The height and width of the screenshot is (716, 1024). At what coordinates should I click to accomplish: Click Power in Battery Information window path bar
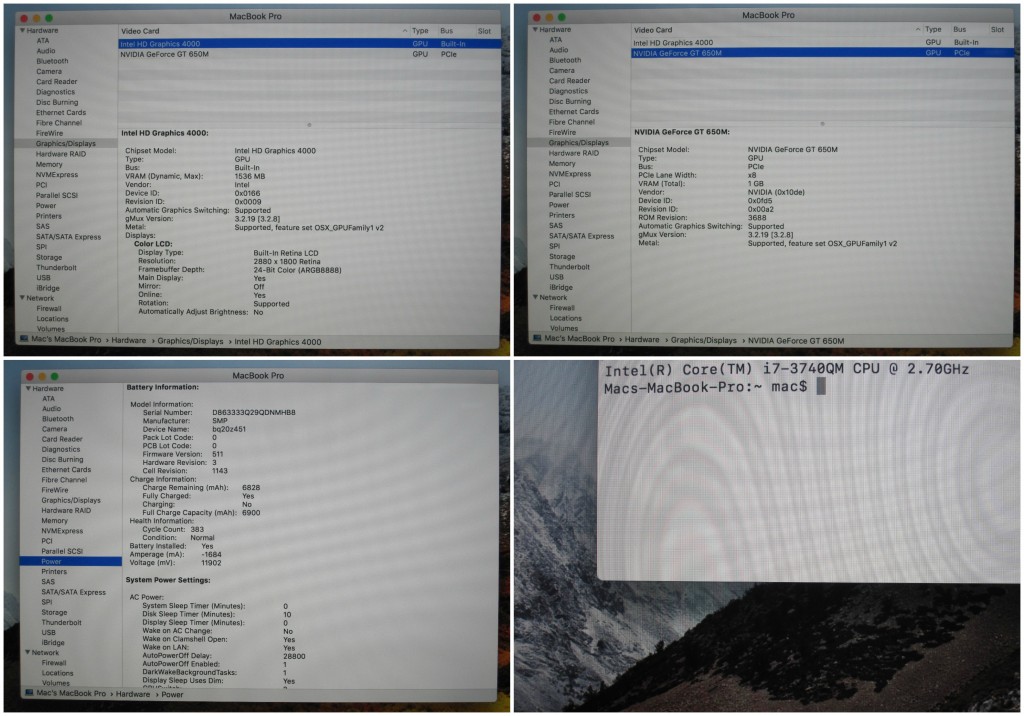[172, 694]
